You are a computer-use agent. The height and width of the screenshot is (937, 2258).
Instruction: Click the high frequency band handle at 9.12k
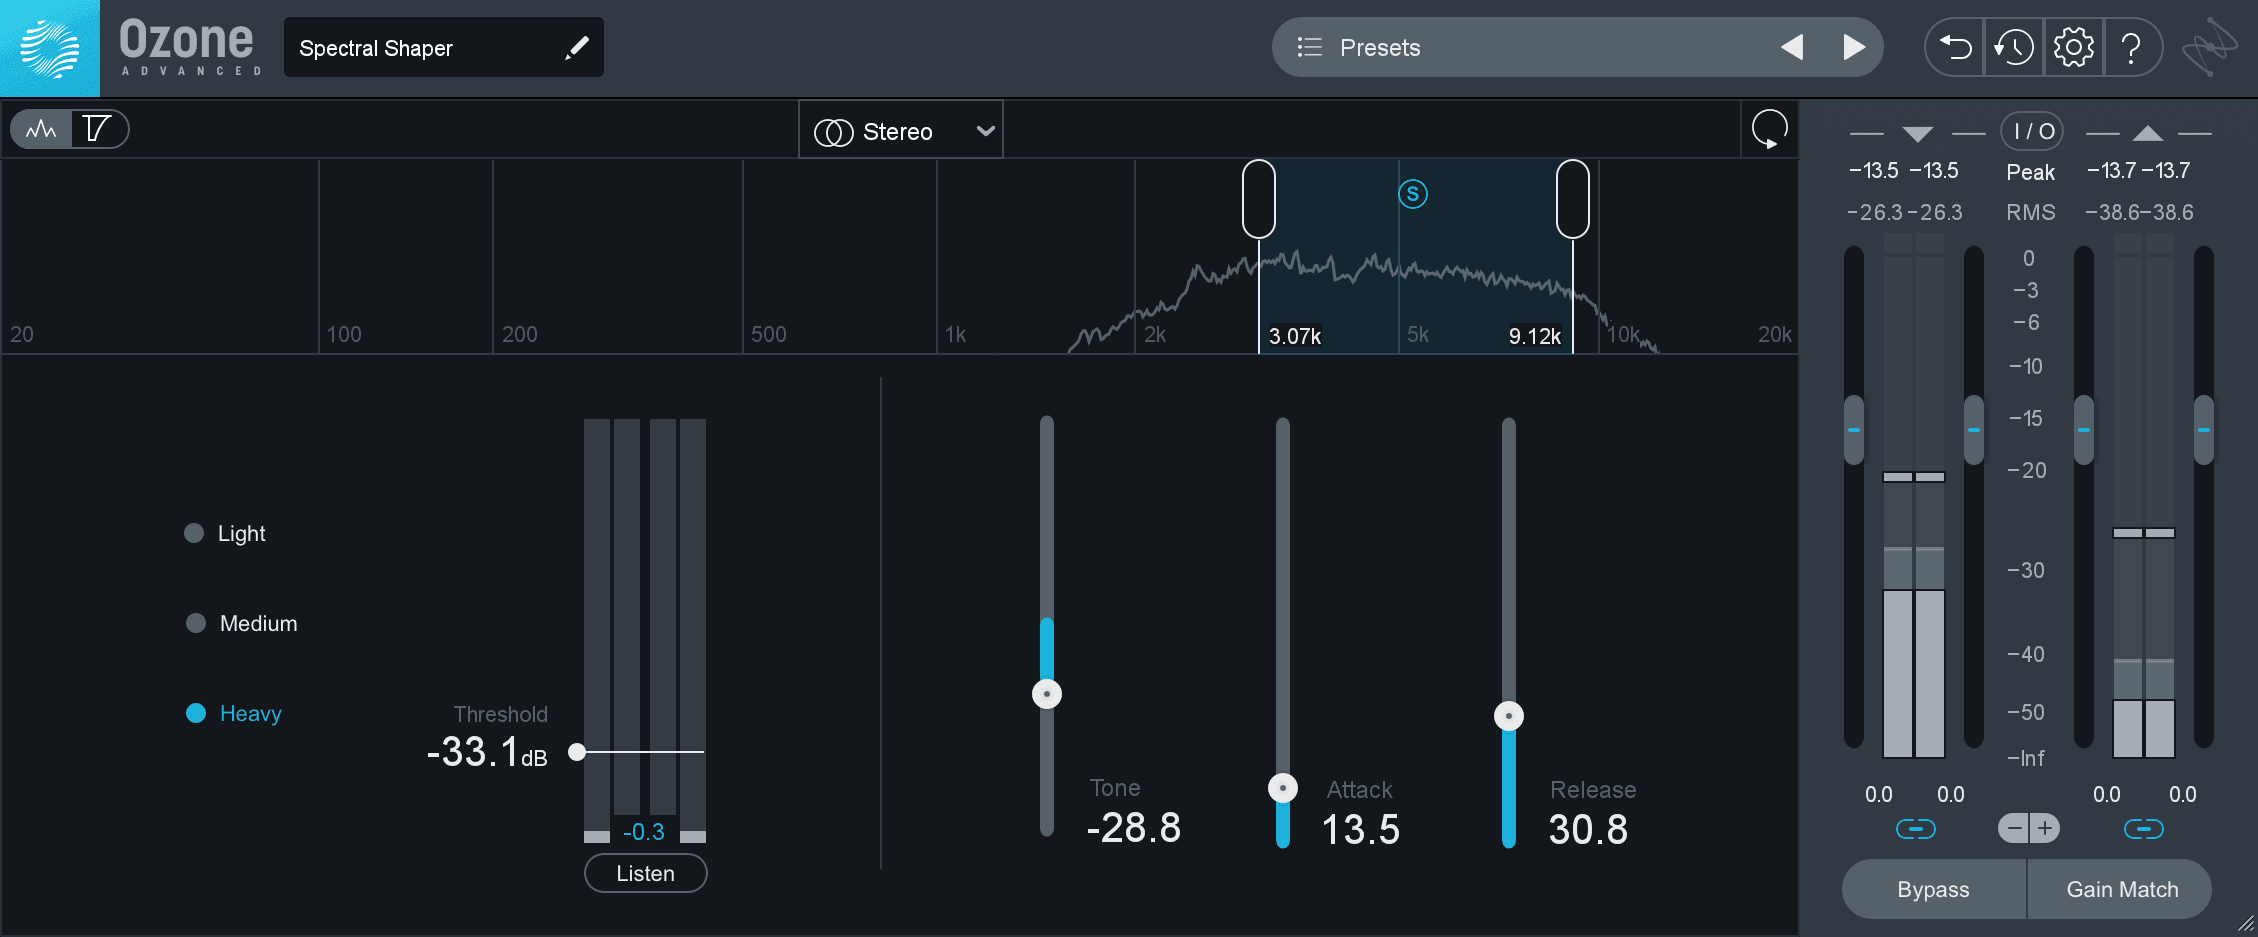pyautogui.click(x=1573, y=199)
